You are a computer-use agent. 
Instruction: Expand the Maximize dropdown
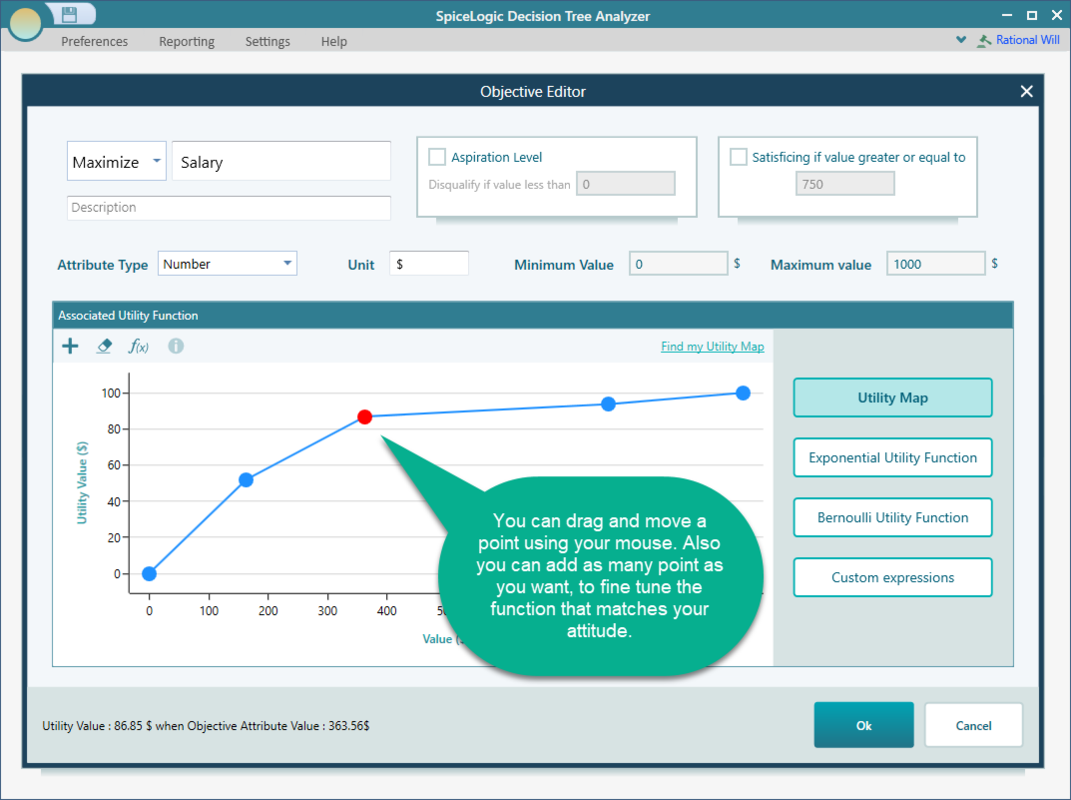[116, 162]
